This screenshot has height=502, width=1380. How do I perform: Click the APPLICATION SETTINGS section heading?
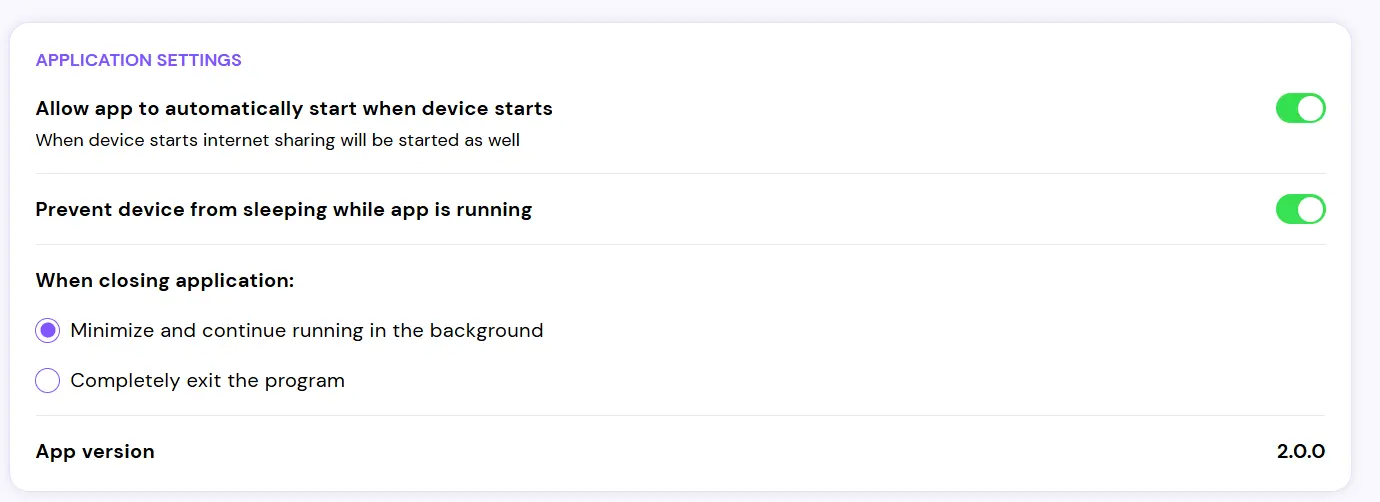click(139, 60)
